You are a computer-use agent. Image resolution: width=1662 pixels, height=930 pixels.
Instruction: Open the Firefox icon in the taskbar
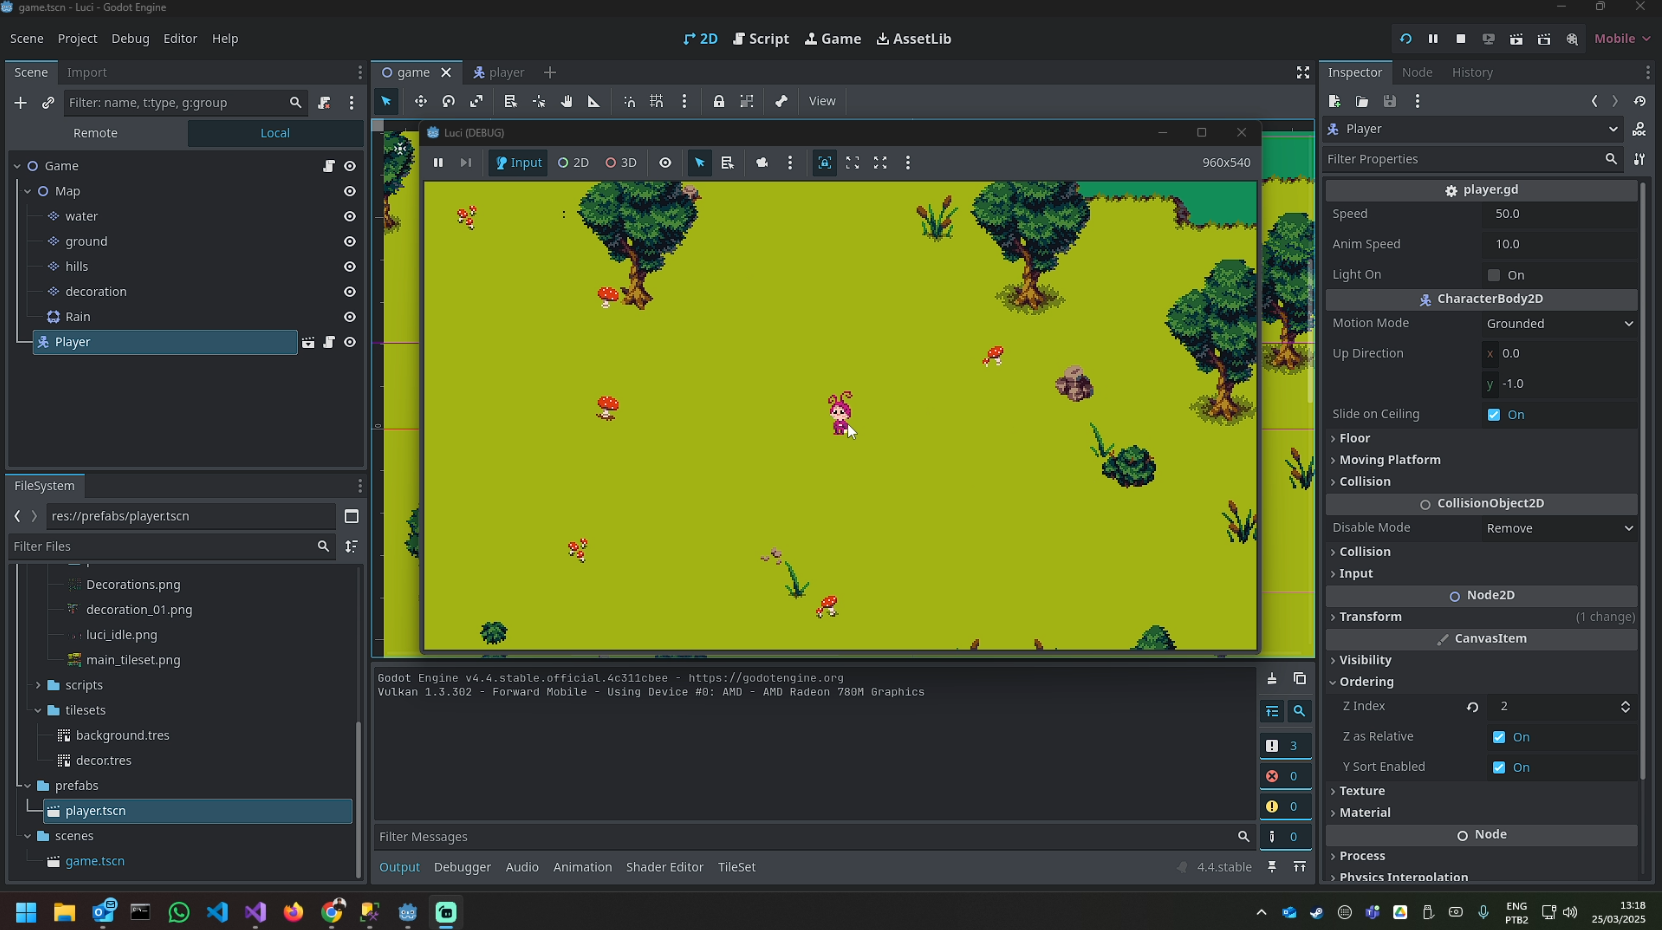(x=293, y=912)
